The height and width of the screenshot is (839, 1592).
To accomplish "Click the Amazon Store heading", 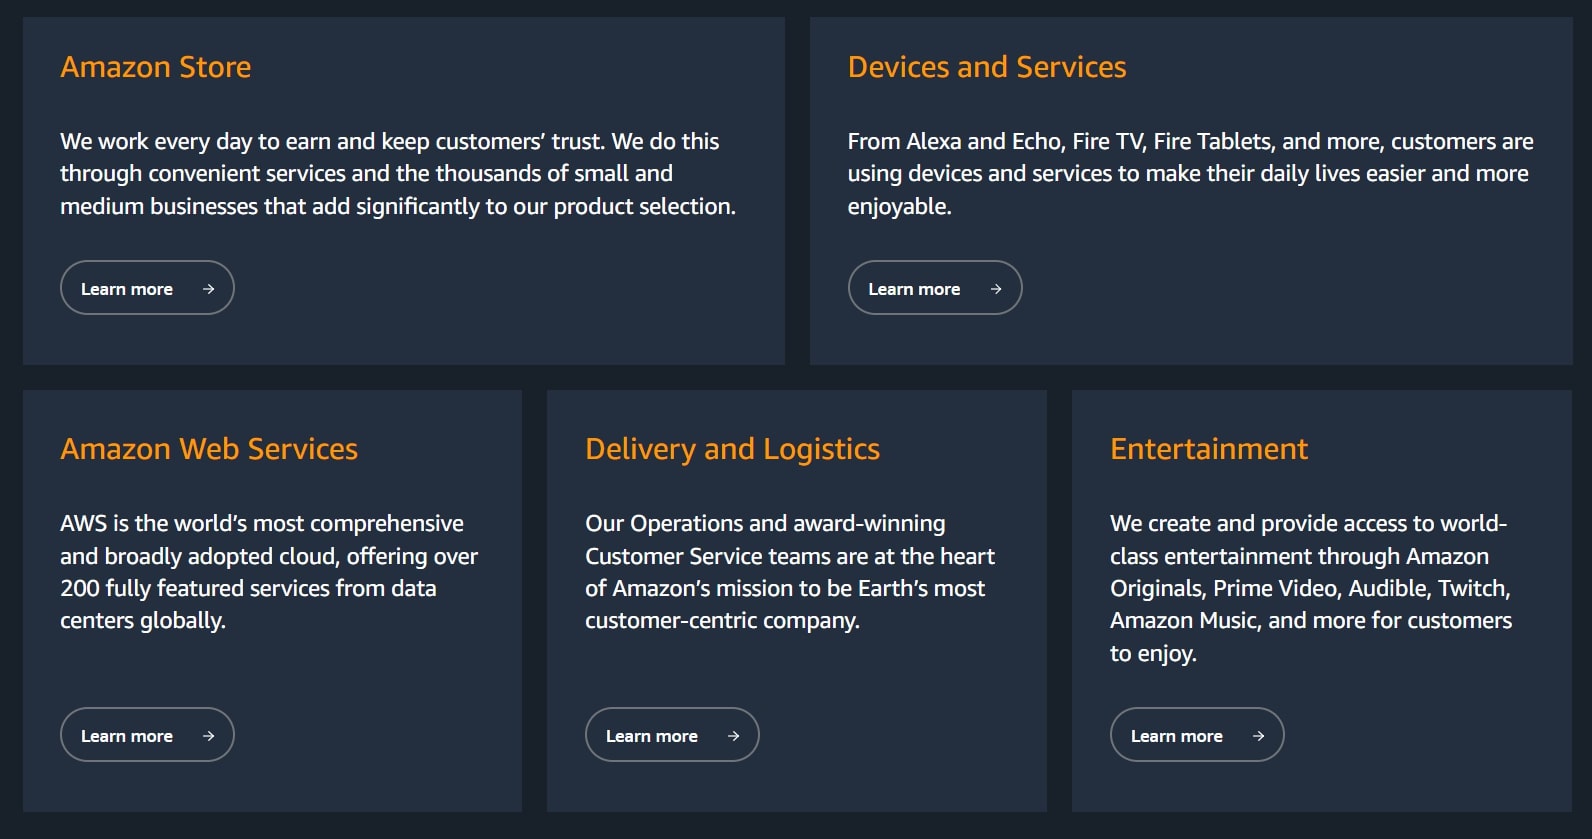I will click(156, 67).
